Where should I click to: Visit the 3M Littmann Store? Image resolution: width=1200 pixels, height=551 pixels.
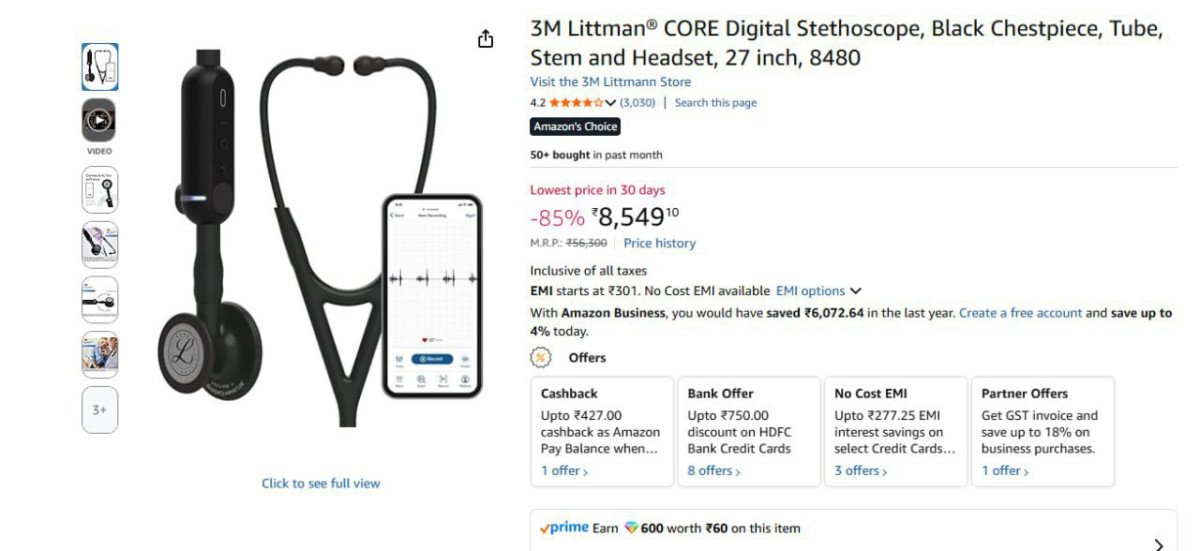pos(610,82)
